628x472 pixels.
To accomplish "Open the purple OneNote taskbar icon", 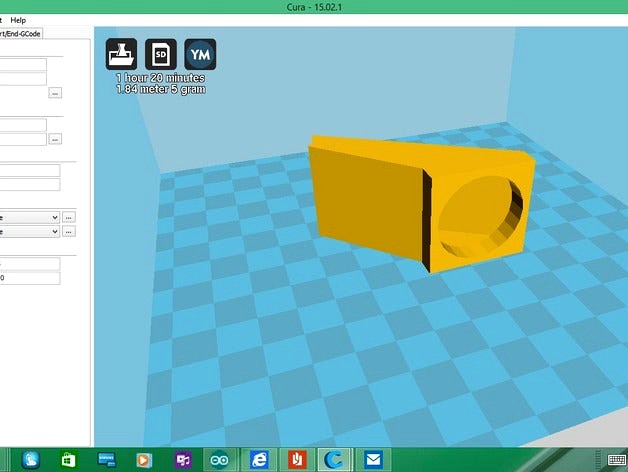I will [x=182, y=459].
